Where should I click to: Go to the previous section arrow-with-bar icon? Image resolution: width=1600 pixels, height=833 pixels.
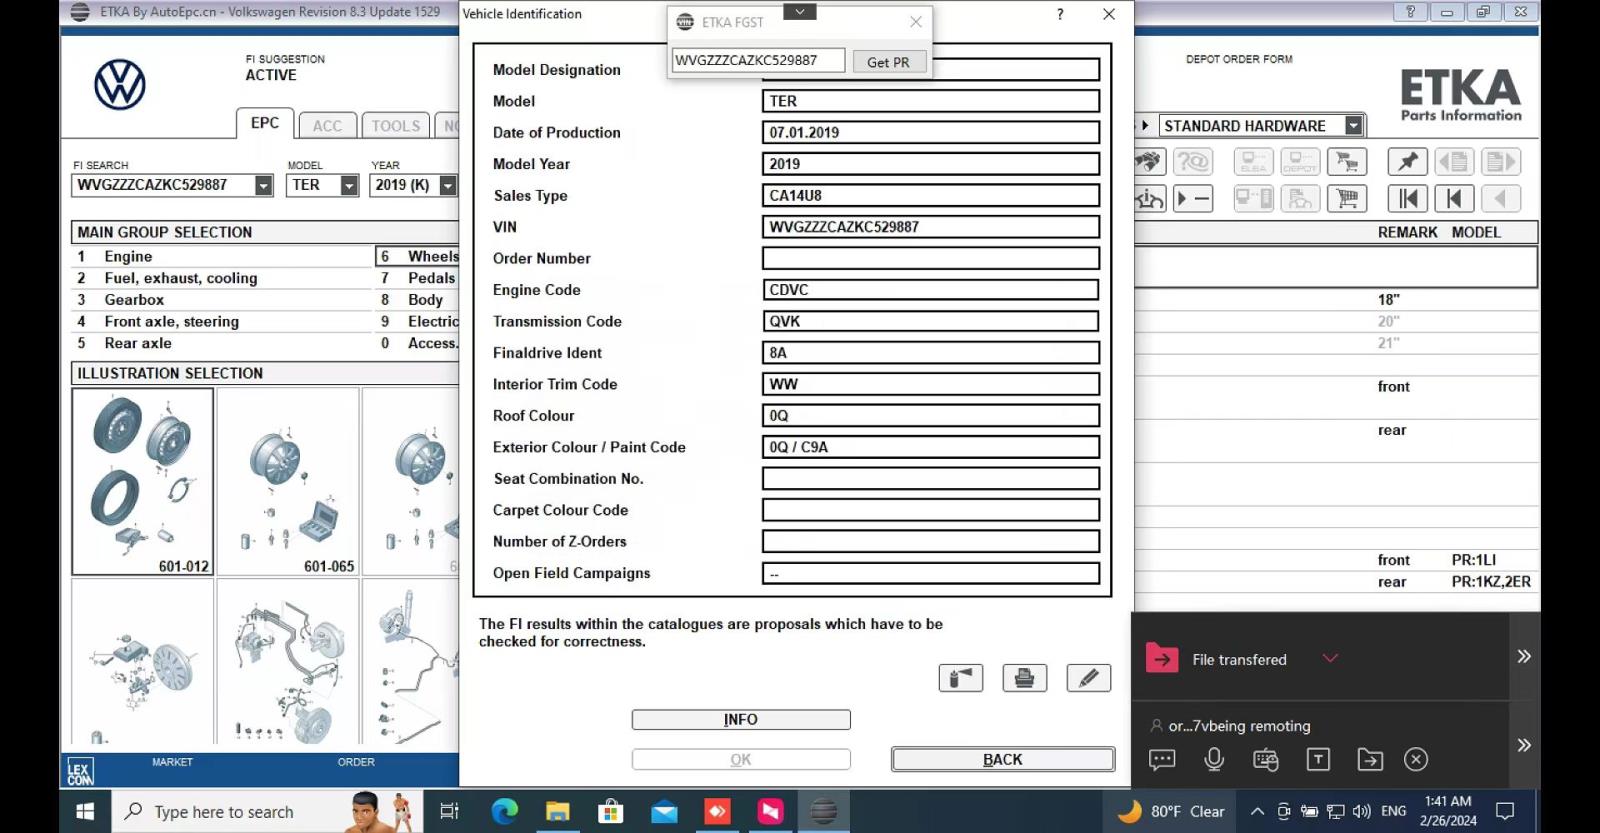tap(1454, 198)
